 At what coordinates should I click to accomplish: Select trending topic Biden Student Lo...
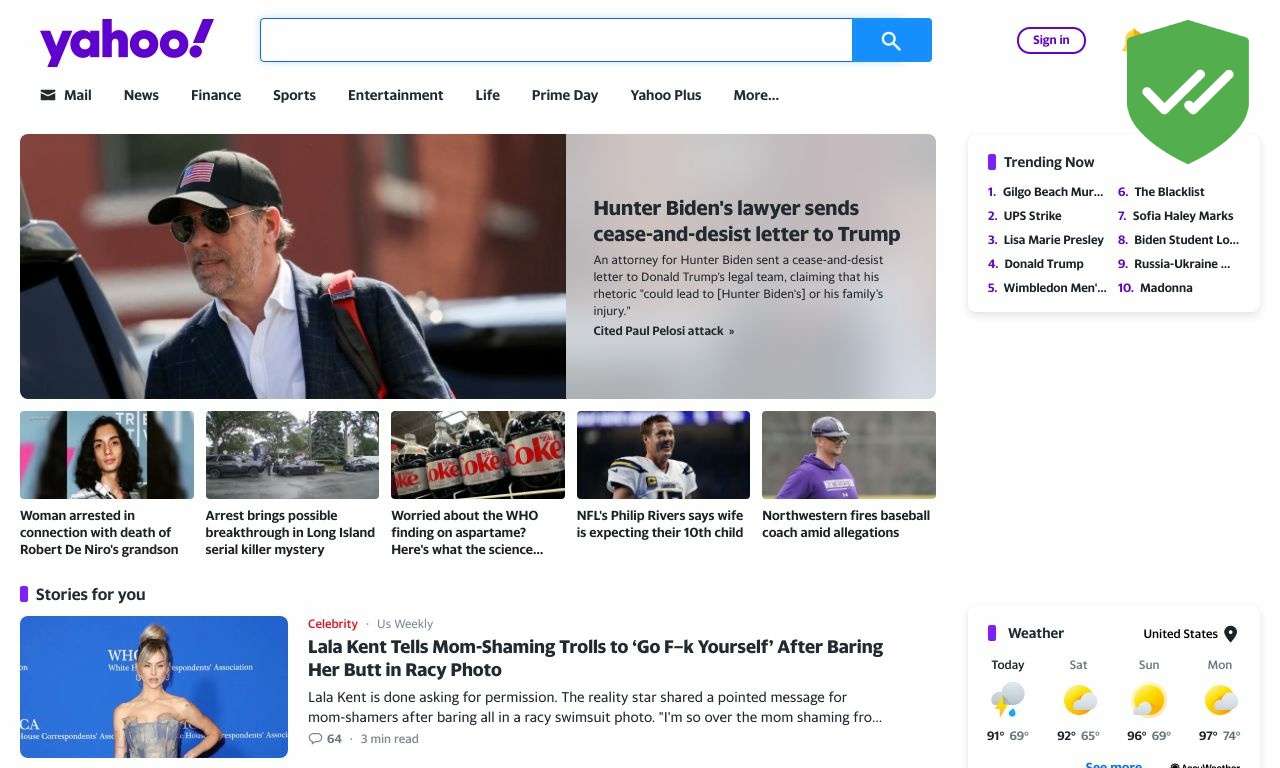point(1186,240)
